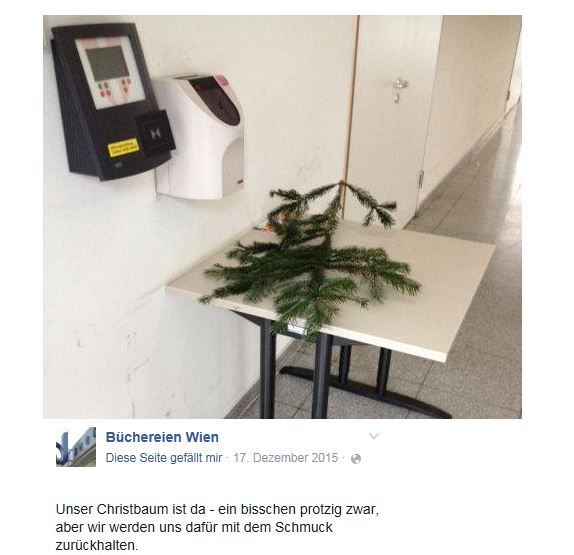
Task: Click the 'Diese Seite gefällt mir' link
Action: click(164, 458)
